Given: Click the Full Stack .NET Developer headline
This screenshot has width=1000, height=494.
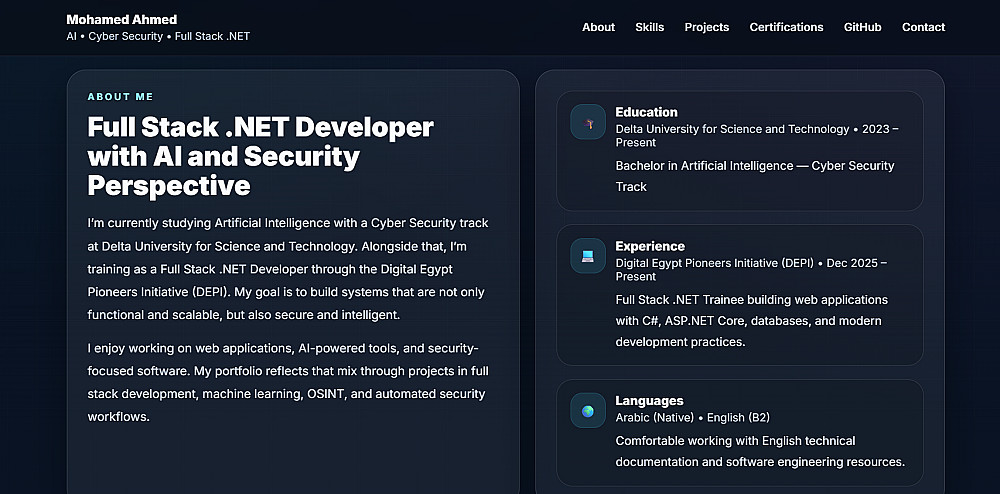Looking at the screenshot, I should point(260,156).
